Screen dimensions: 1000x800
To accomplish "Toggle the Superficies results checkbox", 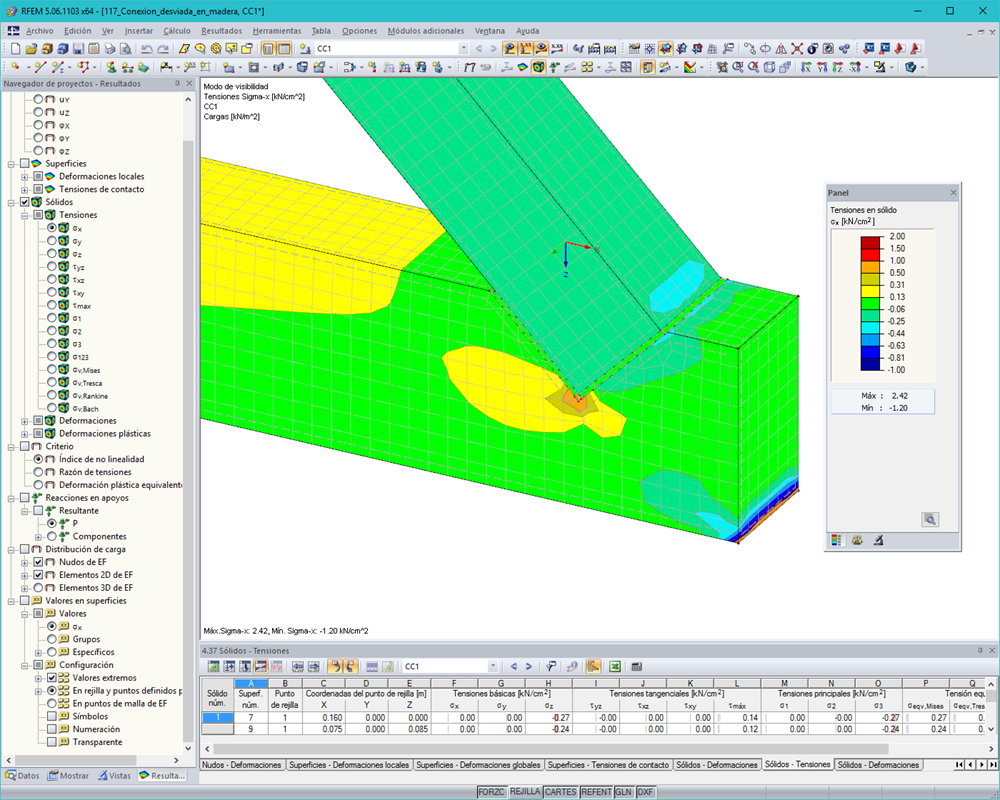I will pyautogui.click(x=25, y=163).
